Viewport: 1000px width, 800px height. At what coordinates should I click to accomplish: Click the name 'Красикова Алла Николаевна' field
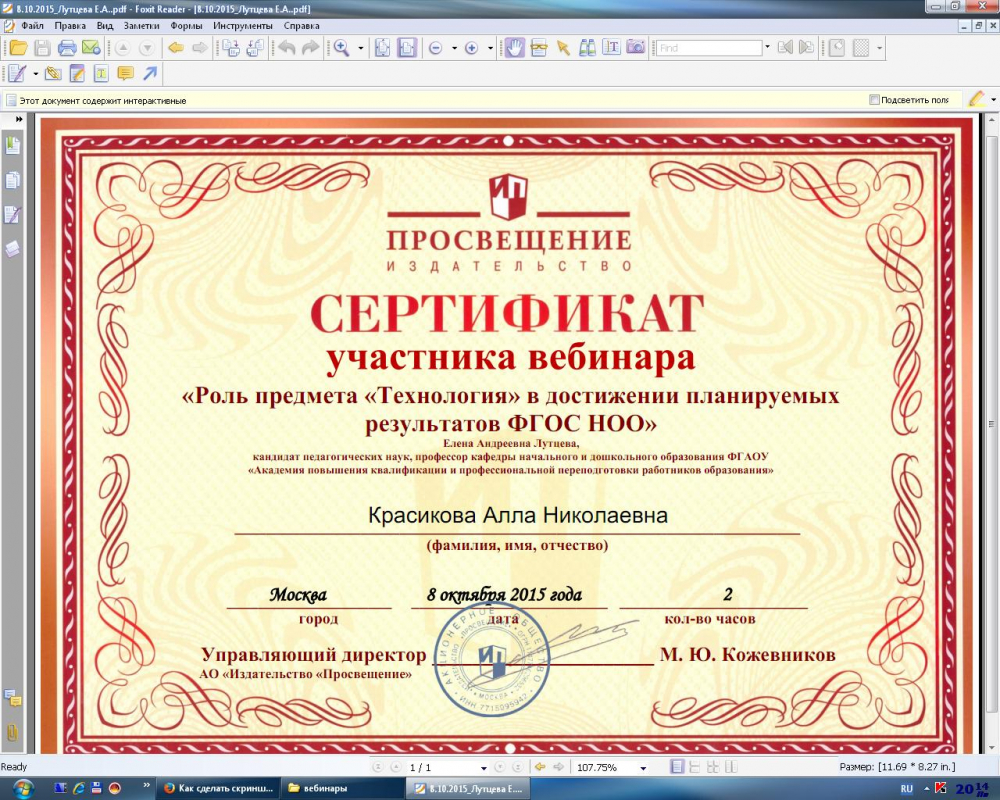(517, 515)
